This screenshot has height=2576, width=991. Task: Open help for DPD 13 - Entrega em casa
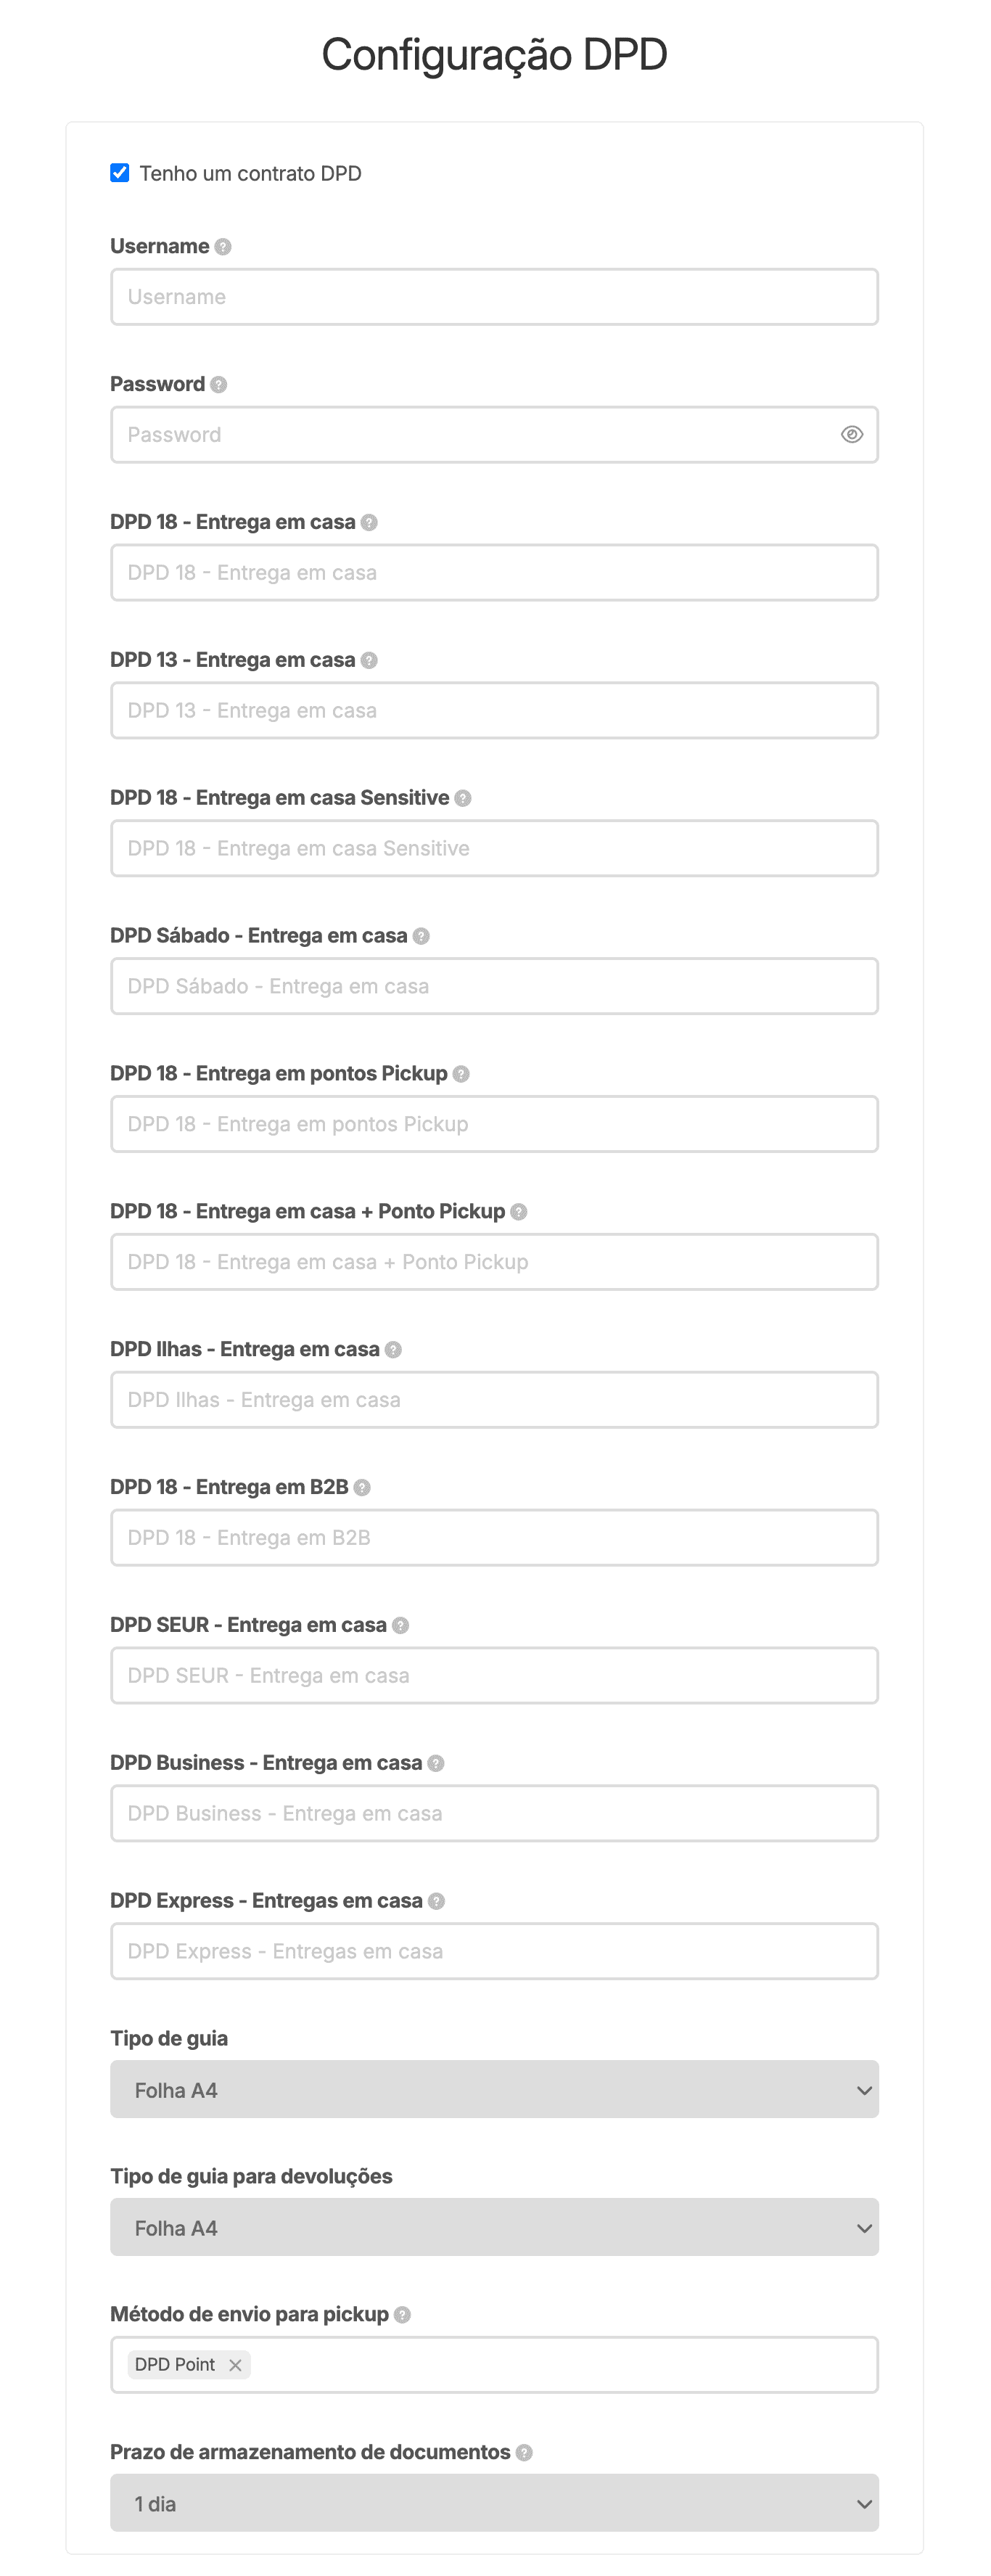pos(369,661)
